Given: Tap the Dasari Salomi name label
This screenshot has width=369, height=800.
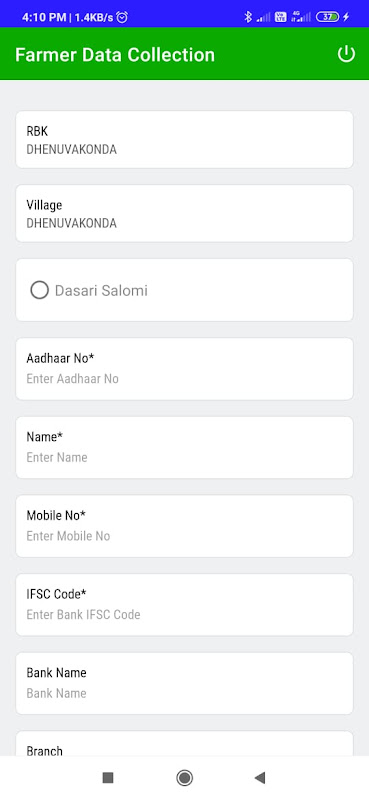Looking at the screenshot, I should [x=101, y=290].
